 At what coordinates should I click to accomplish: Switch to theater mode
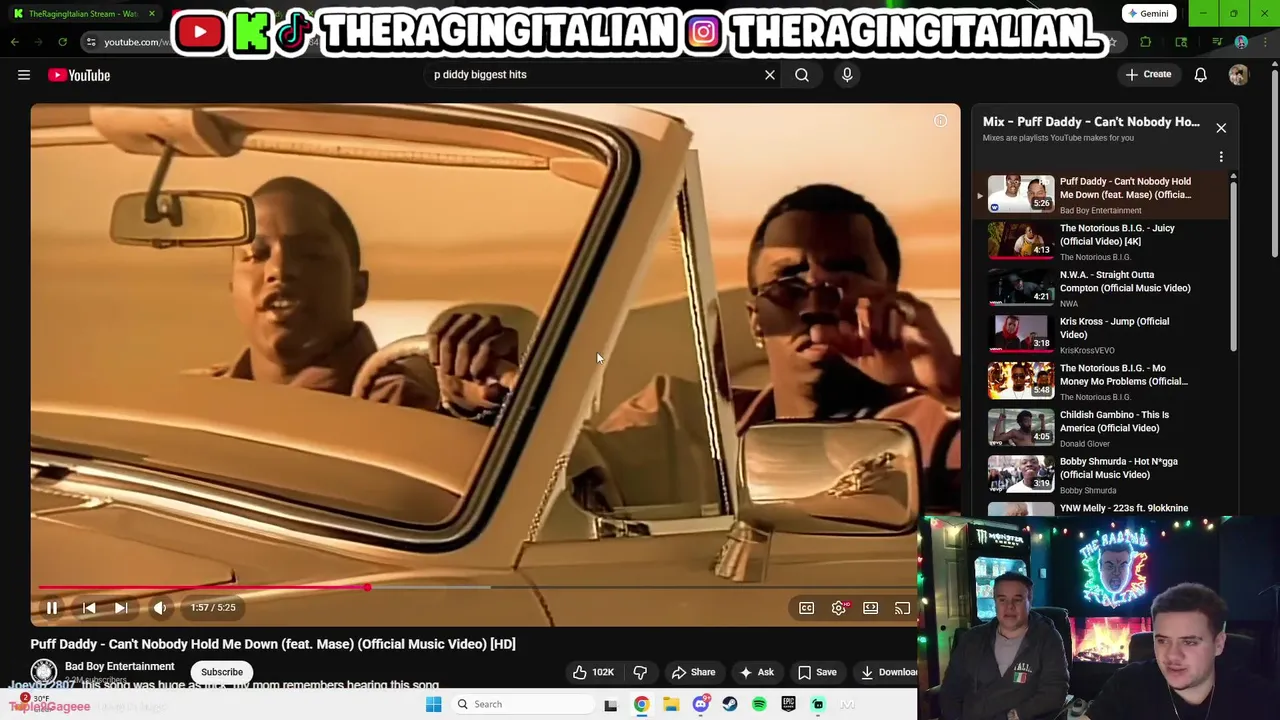coord(871,608)
